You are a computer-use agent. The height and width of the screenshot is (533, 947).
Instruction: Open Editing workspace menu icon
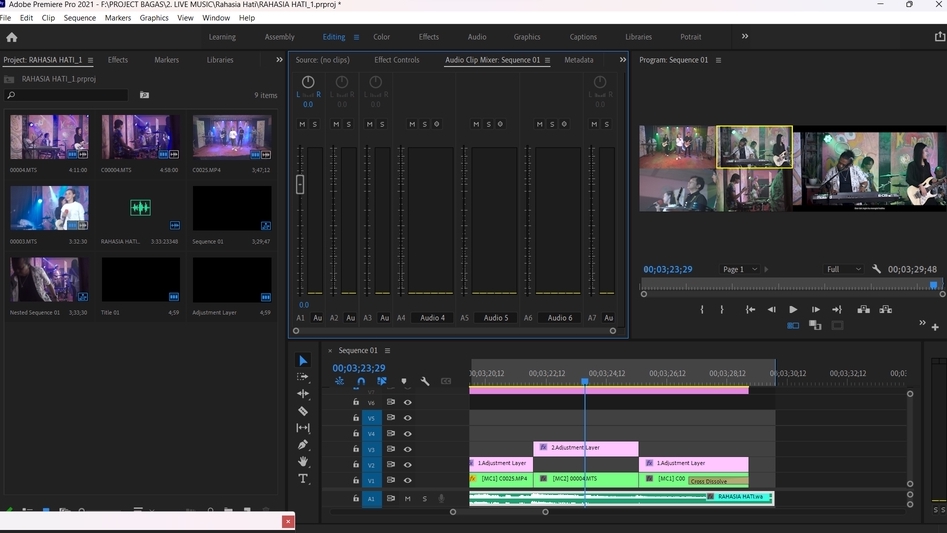coord(356,37)
